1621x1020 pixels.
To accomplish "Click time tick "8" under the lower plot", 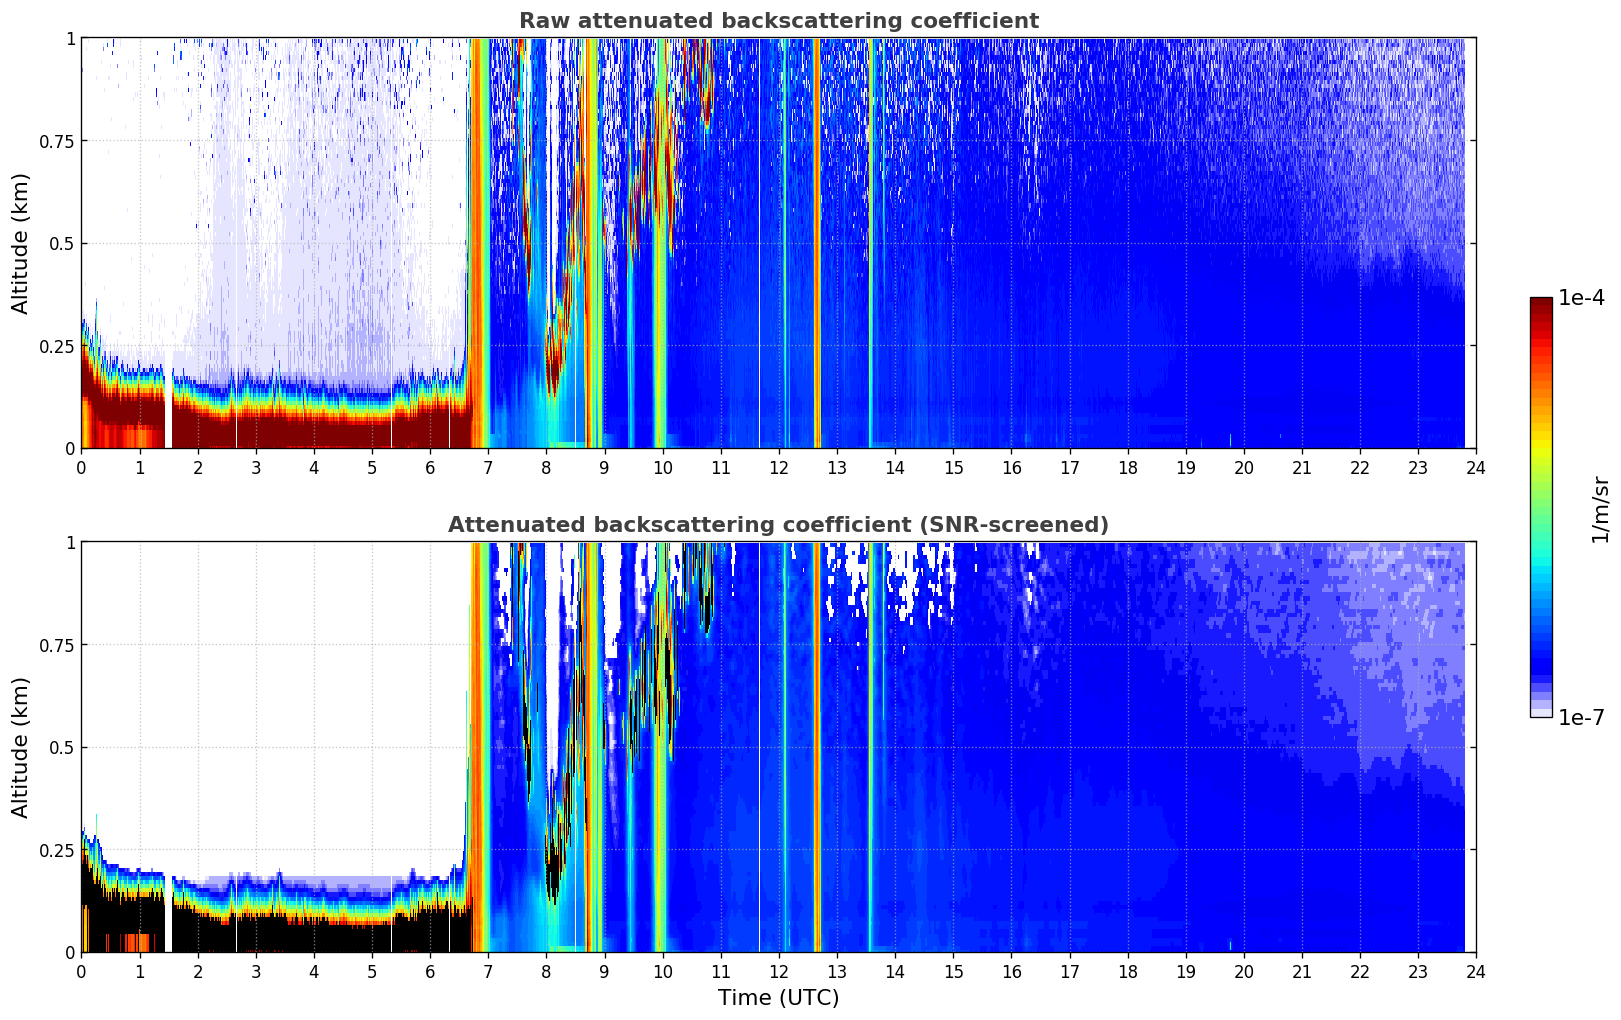I will coord(546,971).
